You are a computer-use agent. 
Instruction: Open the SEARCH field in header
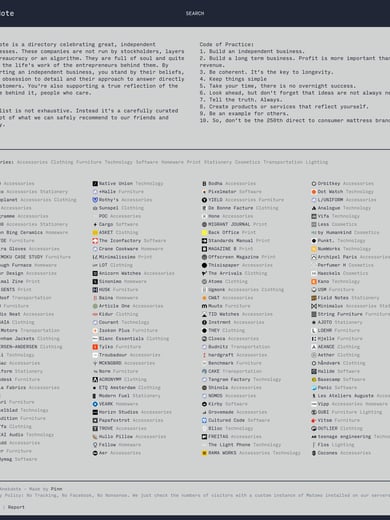195,13
